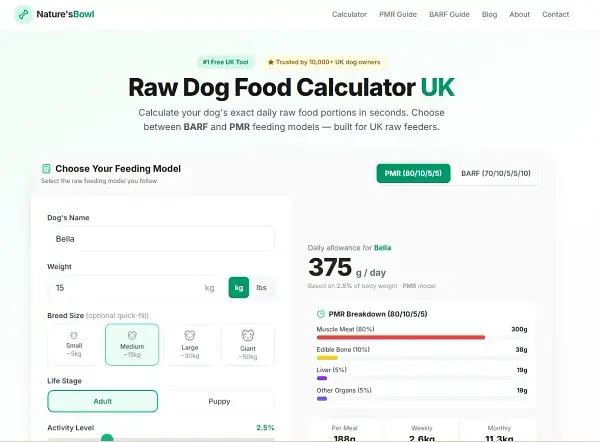Switch weight unit to kg
The image size is (600, 442).
point(238,287)
